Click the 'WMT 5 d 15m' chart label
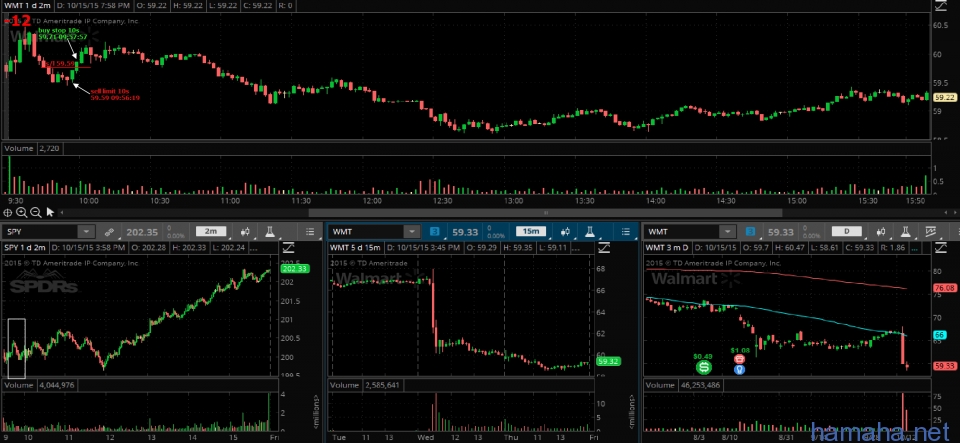 coord(354,248)
